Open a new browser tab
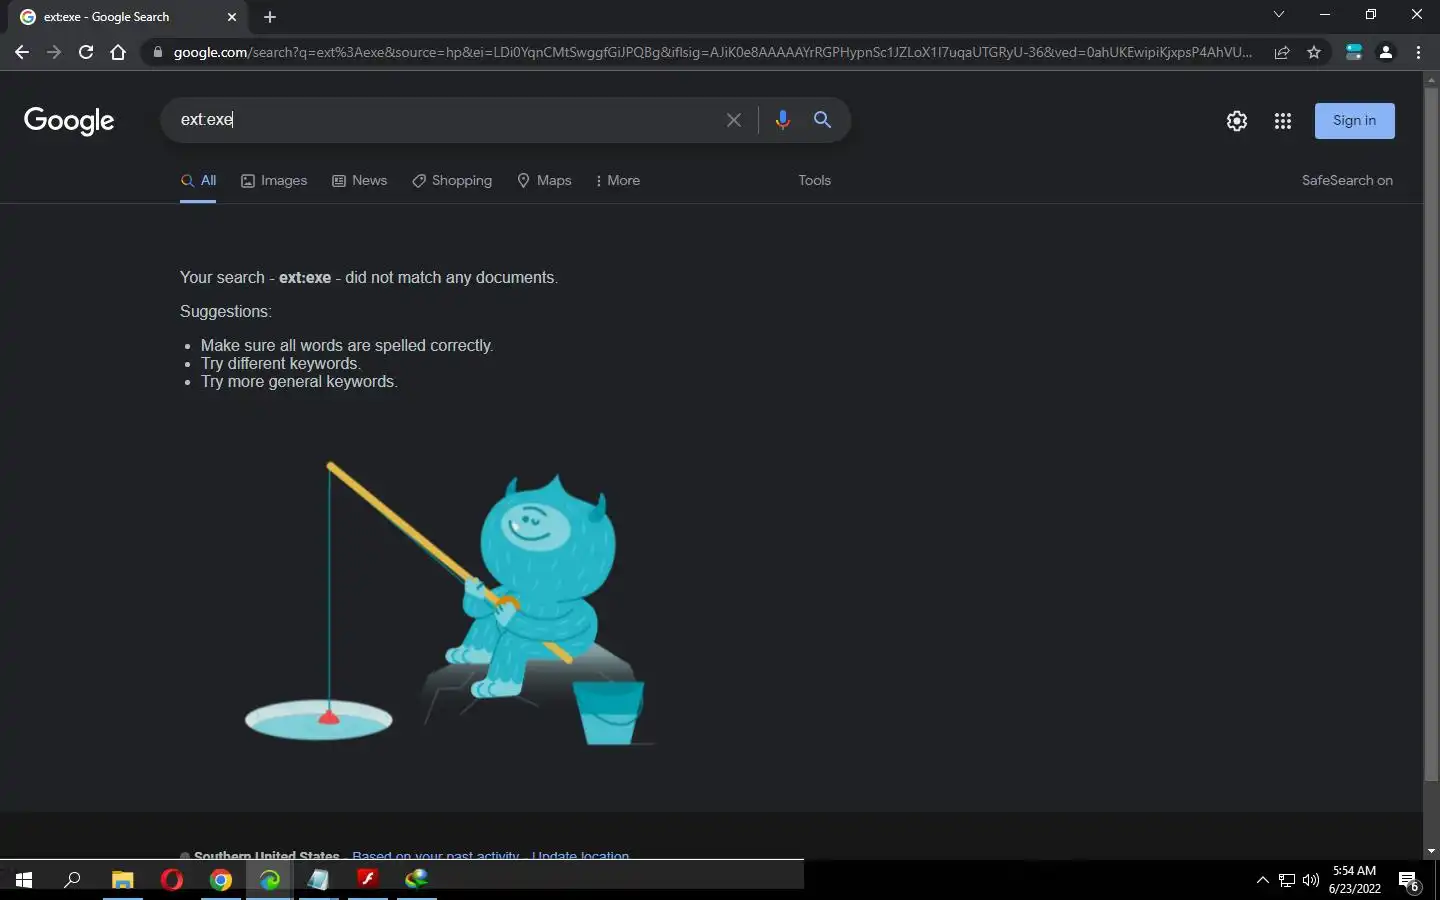The width and height of the screenshot is (1440, 900). point(270,17)
